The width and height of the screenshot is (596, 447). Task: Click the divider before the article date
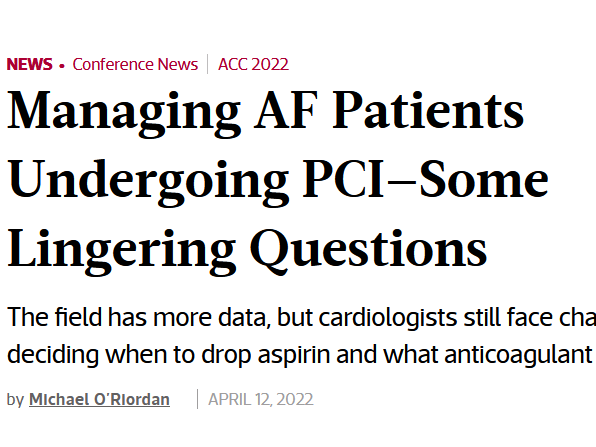tap(198, 399)
